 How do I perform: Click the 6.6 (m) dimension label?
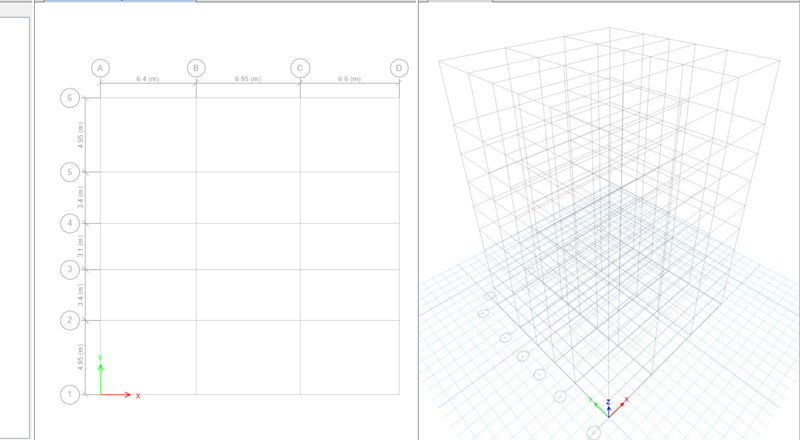point(349,79)
